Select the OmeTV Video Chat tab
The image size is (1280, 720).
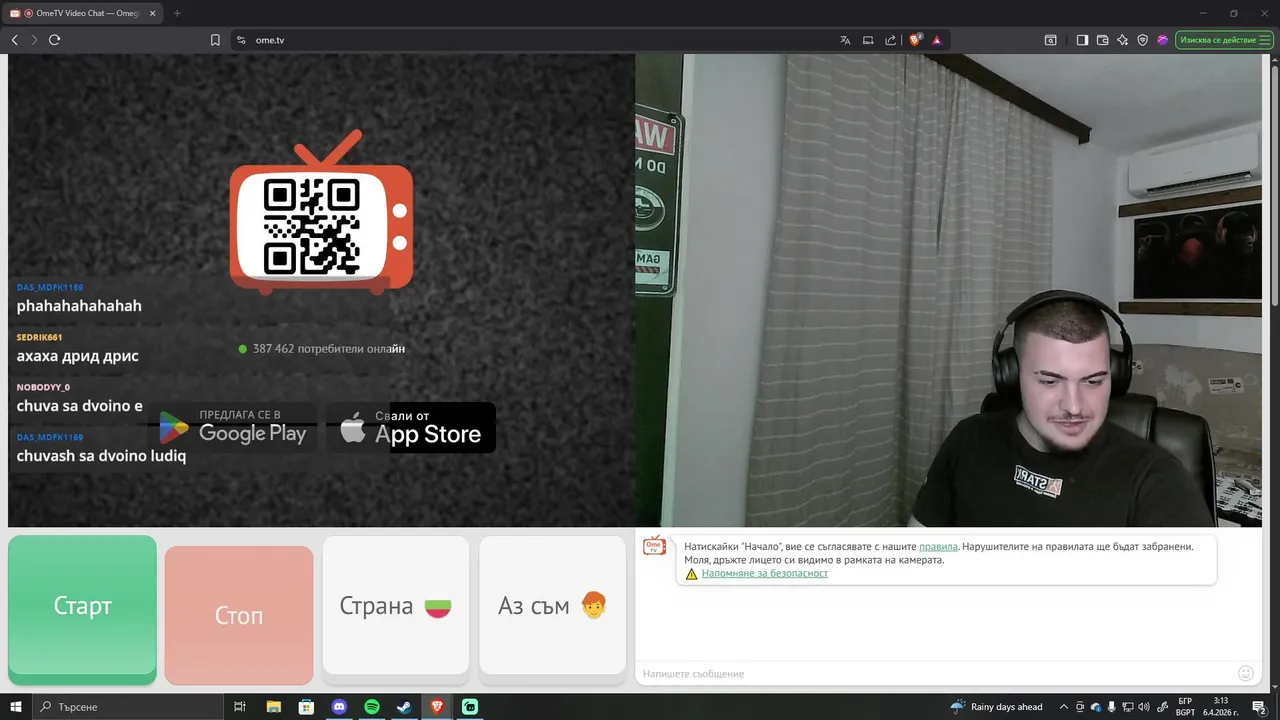tap(85, 13)
